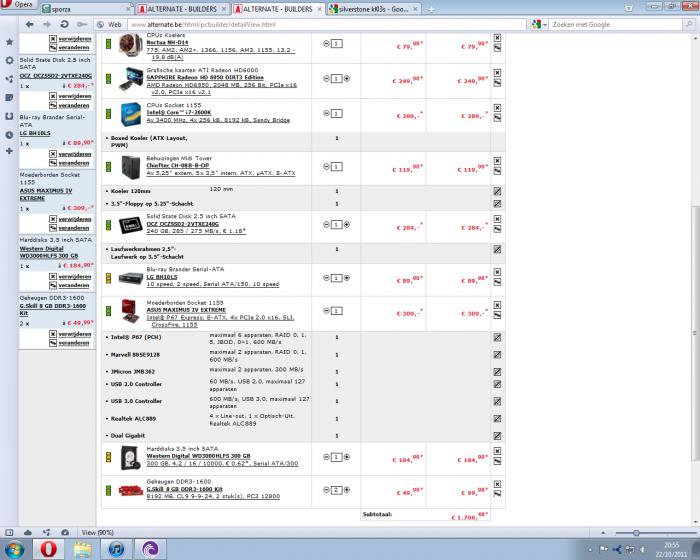Increase quantity of SAPPHIRE Radeon card
The width and height of the screenshot is (700, 560).
[x=347, y=79]
